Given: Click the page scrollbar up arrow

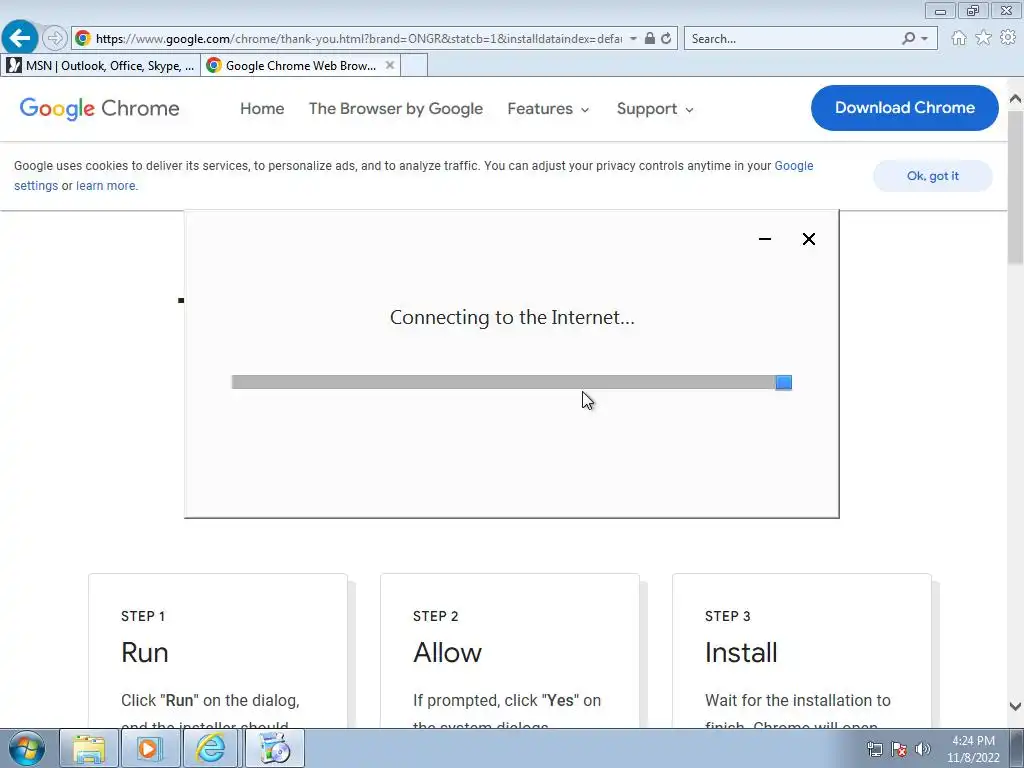Looking at the screenshot, I should click(1015, 99).
